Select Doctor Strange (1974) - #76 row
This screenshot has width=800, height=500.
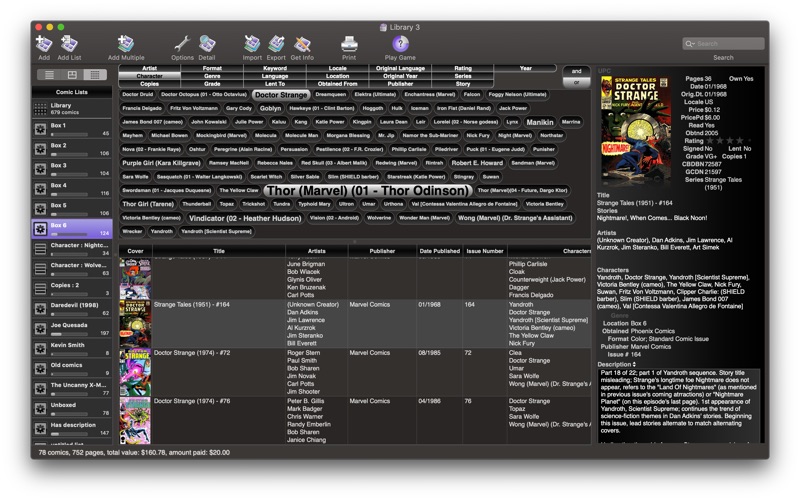pos(355,420)
